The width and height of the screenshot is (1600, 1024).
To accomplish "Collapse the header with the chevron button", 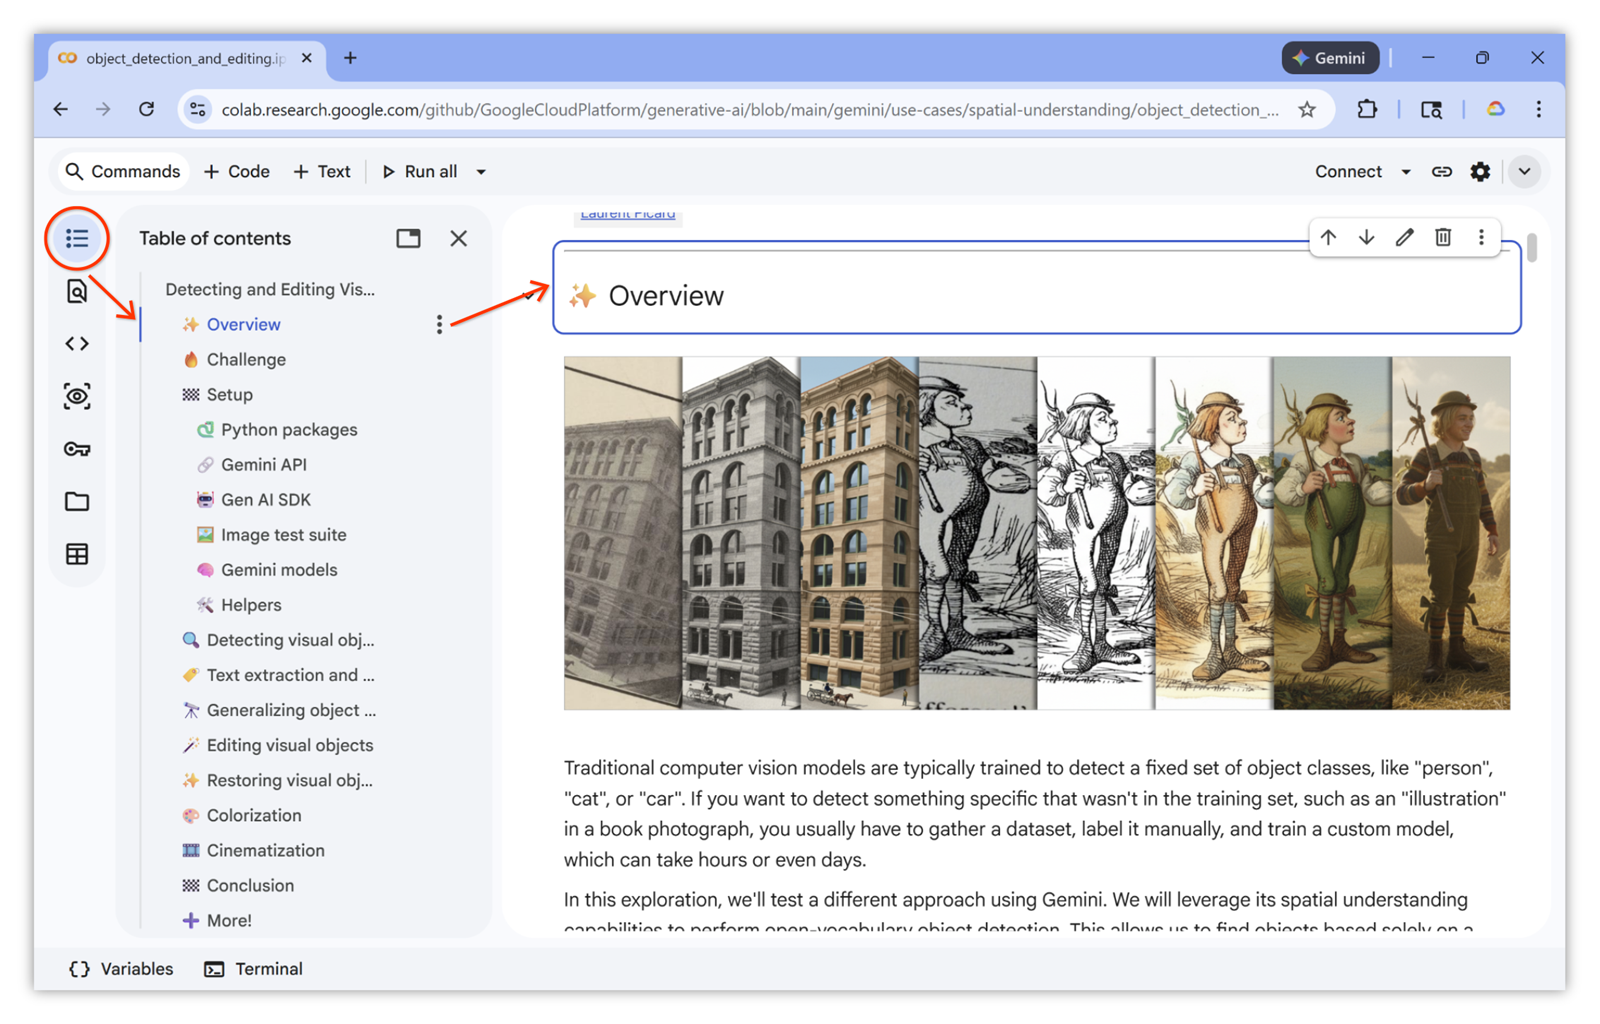I will coord(1524,172).
